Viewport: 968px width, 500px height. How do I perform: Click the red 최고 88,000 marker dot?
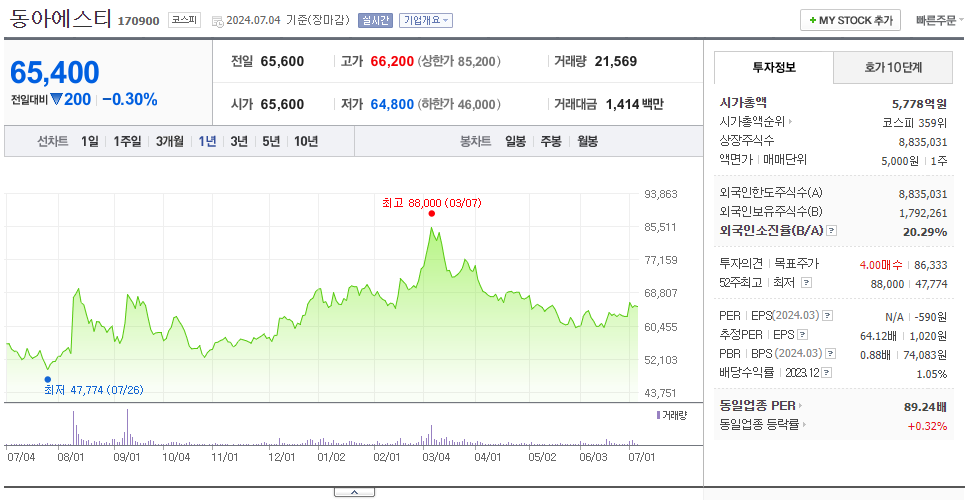tap(432, 214)
